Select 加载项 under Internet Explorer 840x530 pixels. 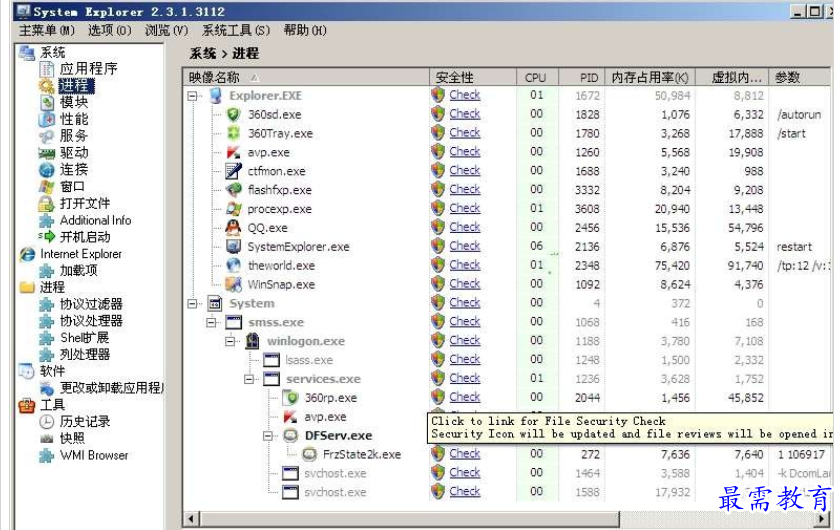[78, 271]
